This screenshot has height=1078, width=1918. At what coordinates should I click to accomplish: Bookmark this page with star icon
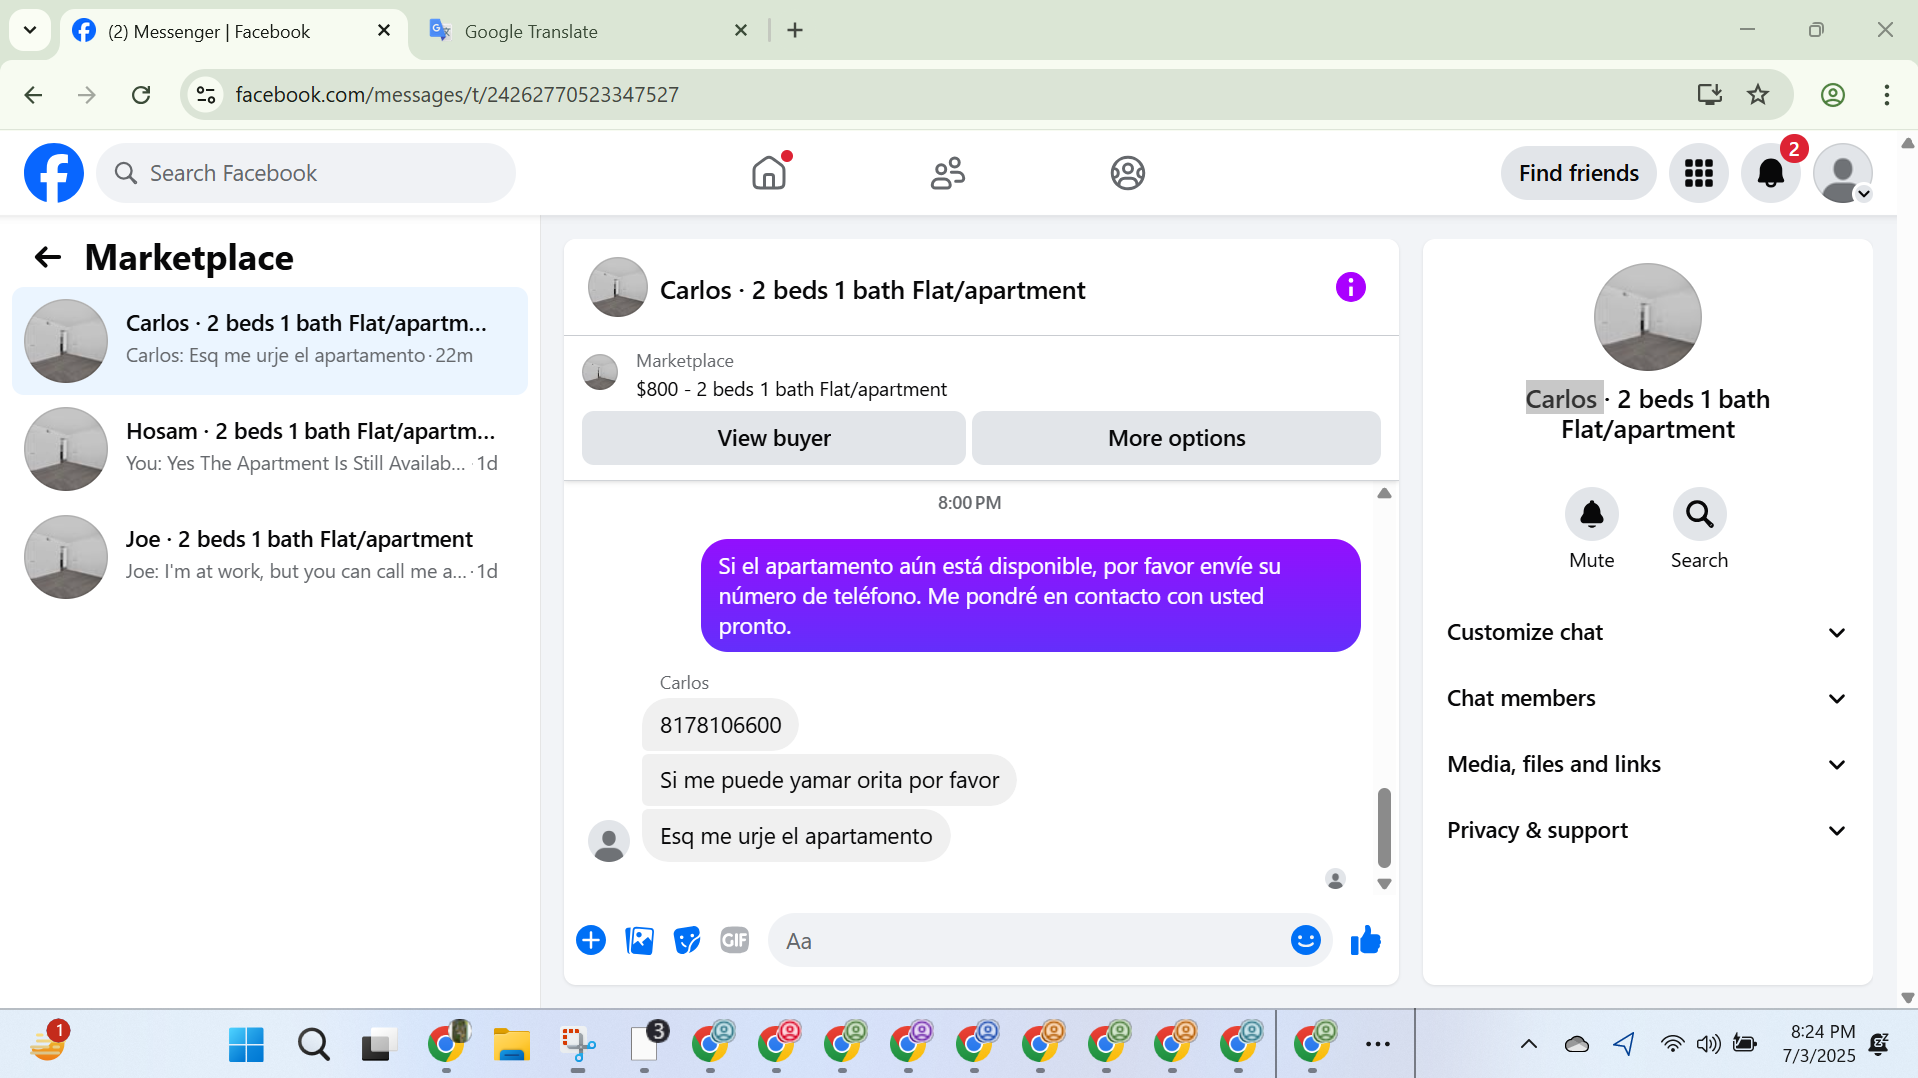(x=1758, y=95)
